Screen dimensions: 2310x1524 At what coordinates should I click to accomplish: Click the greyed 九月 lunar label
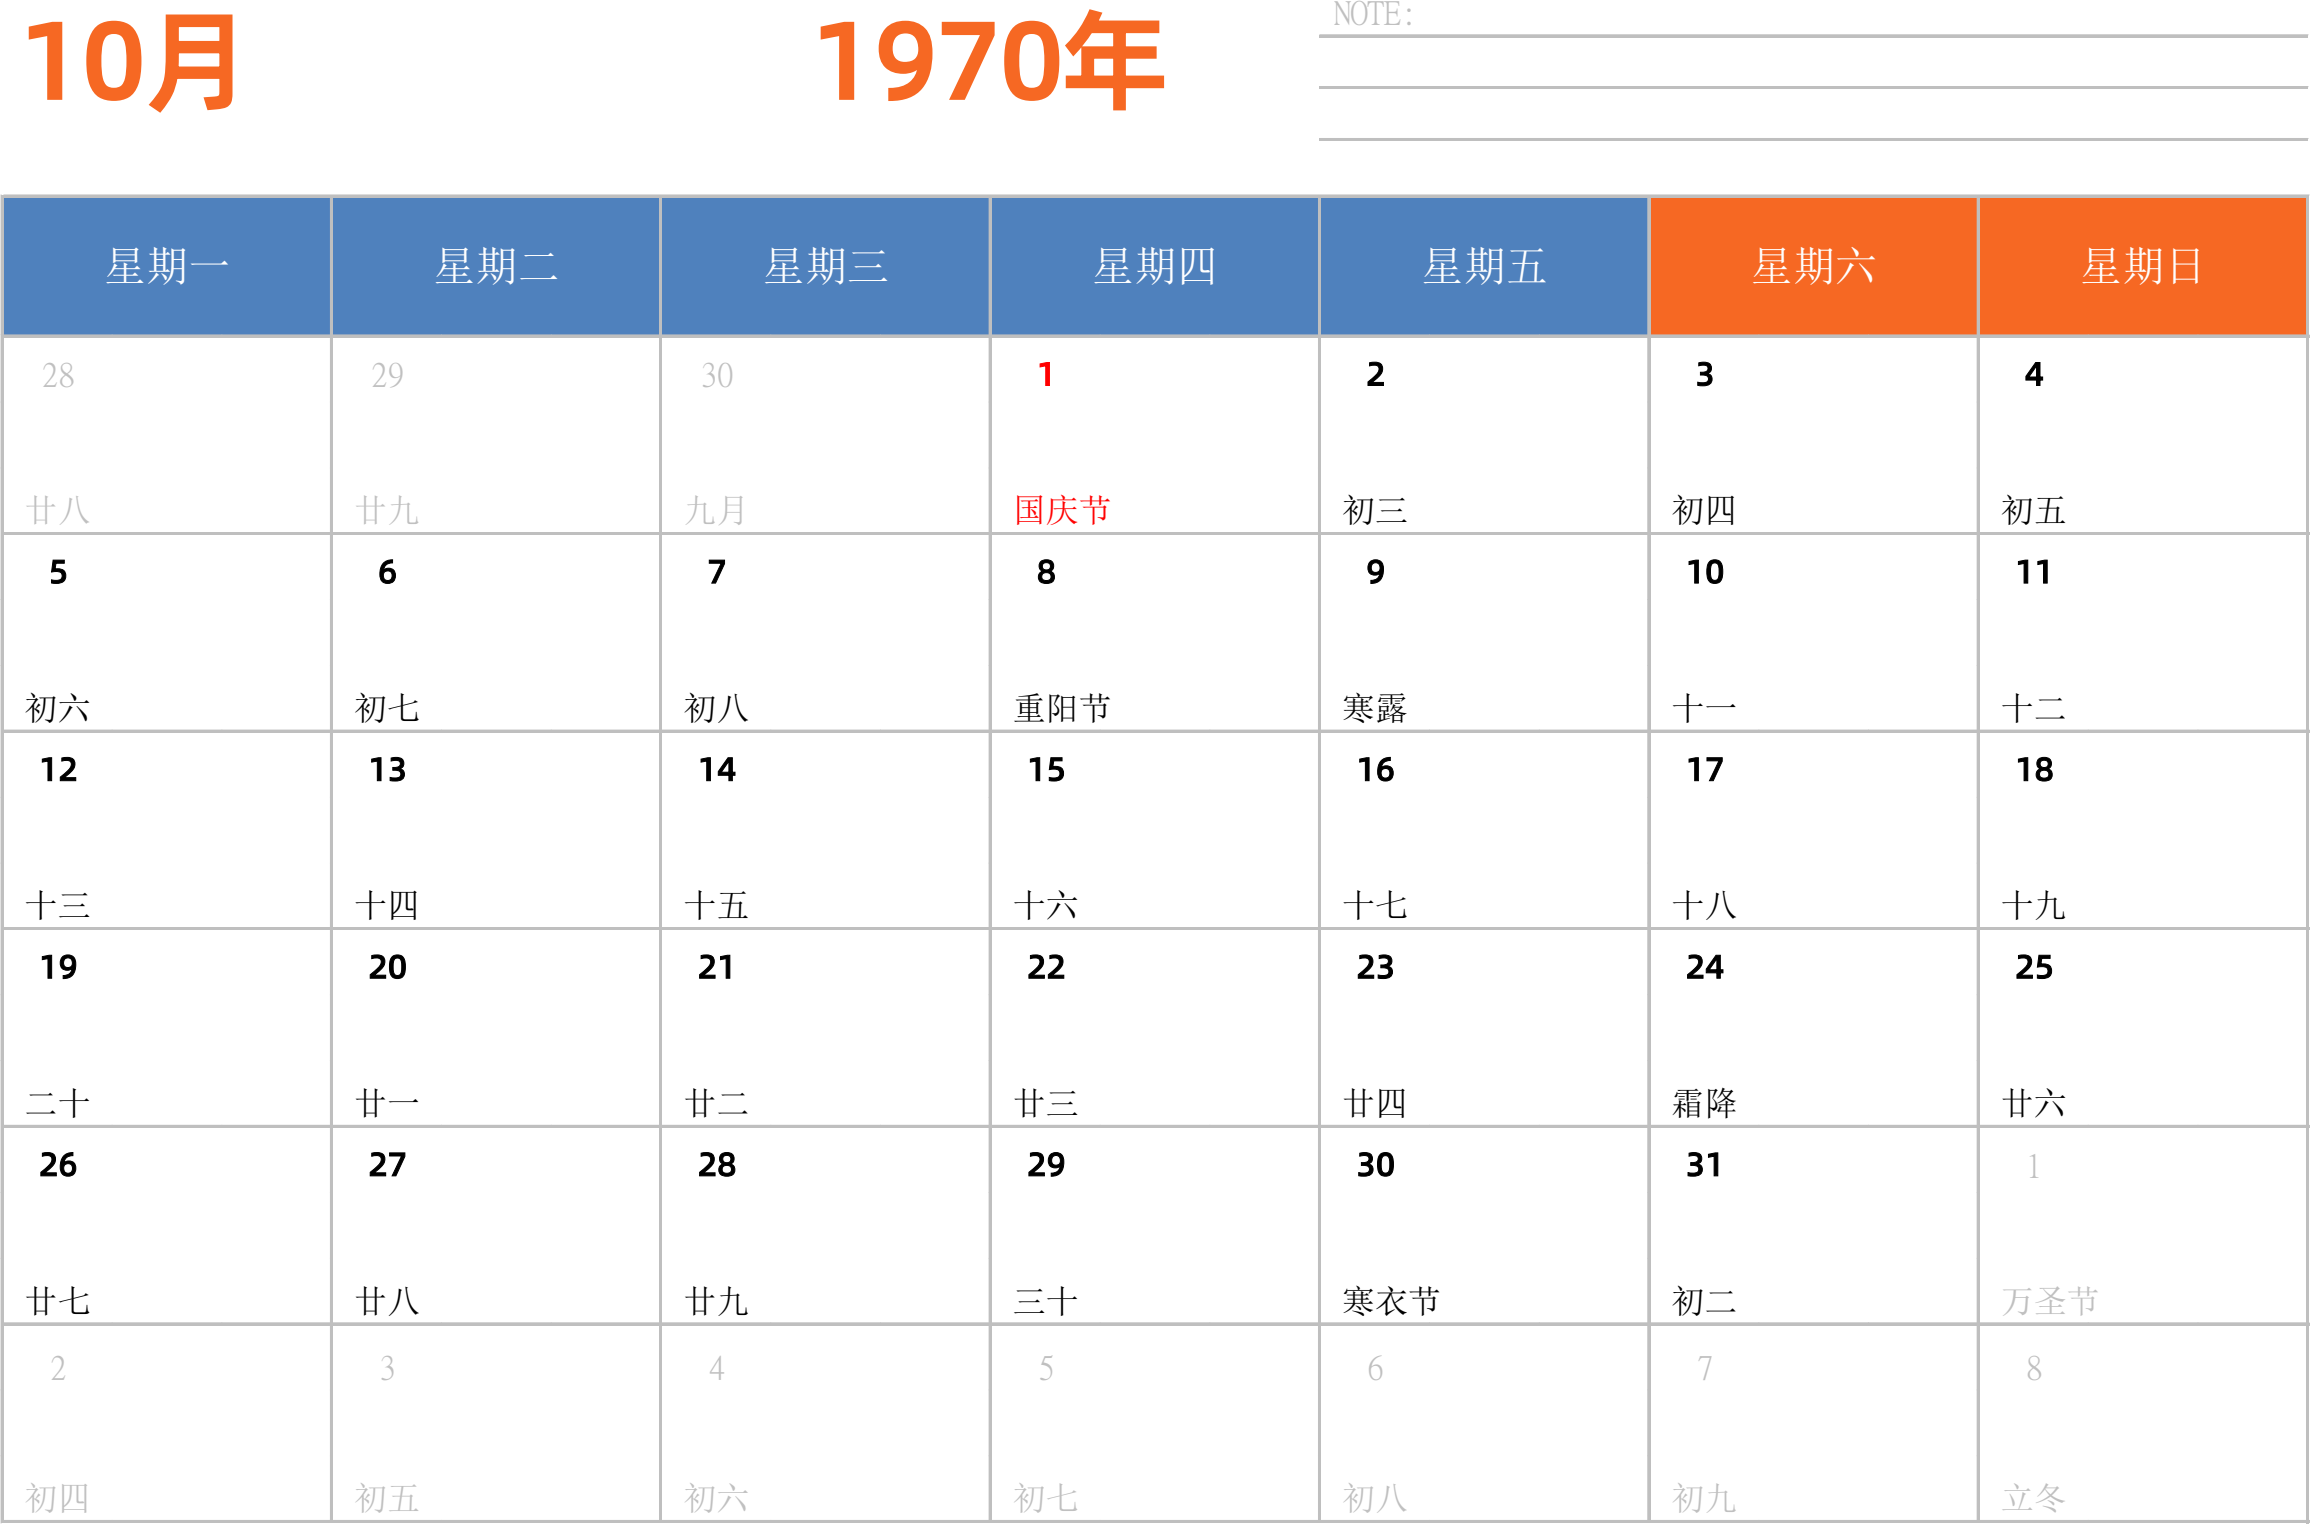coord(716,510)
